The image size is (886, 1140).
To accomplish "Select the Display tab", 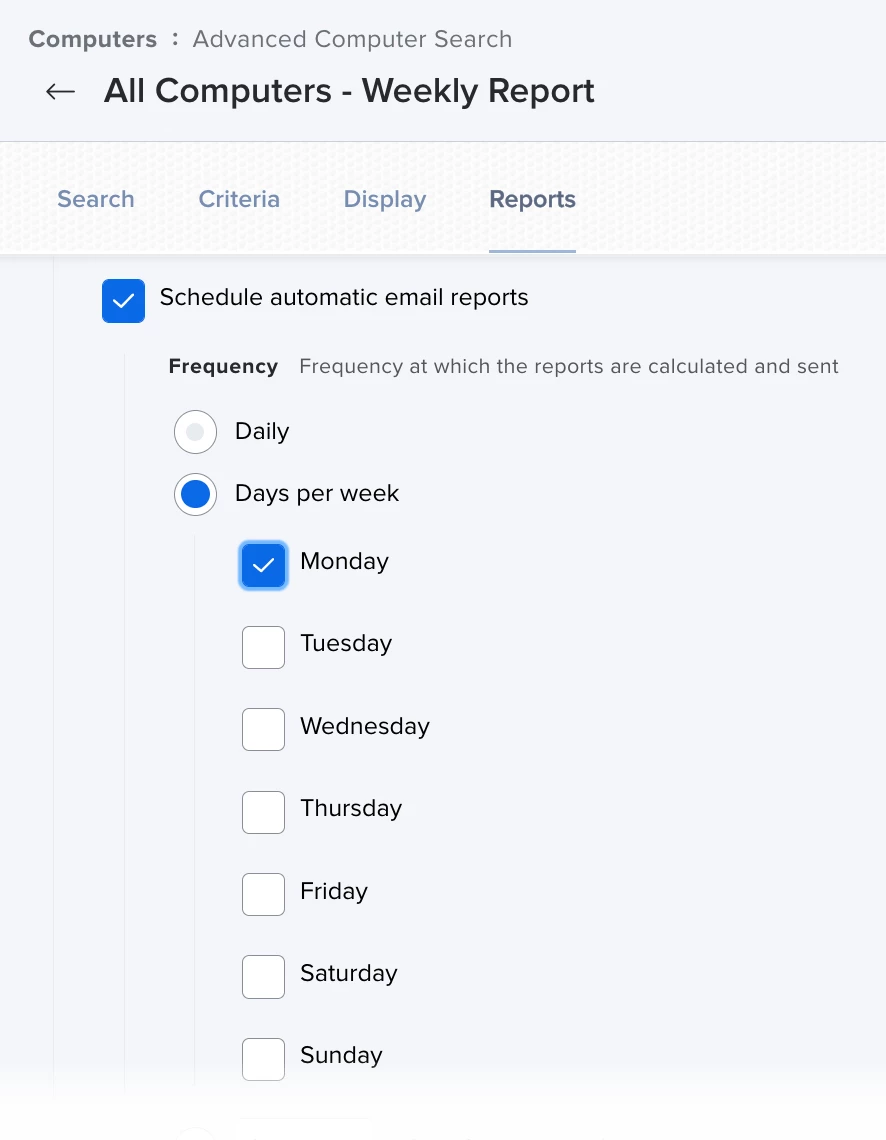I will pos(384,199).
